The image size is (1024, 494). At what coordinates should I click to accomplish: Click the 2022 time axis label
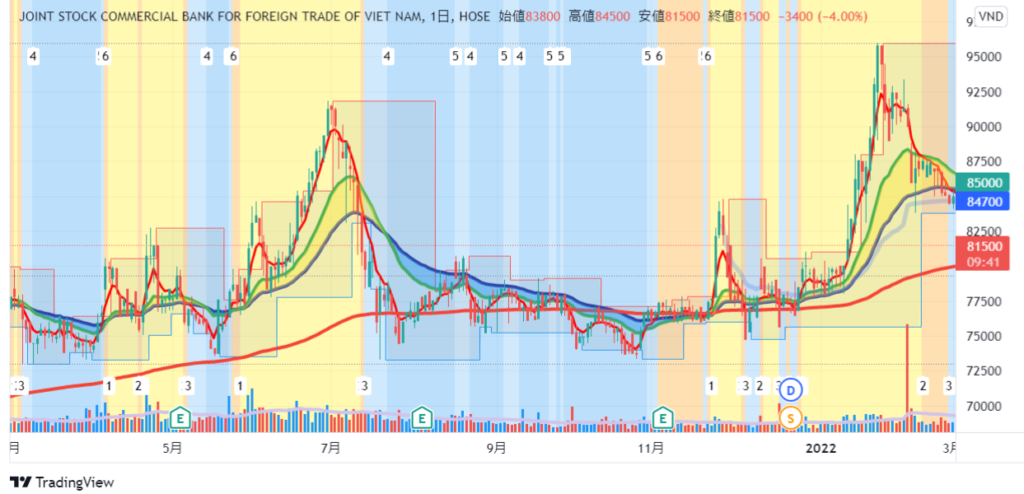coord(821,448)
